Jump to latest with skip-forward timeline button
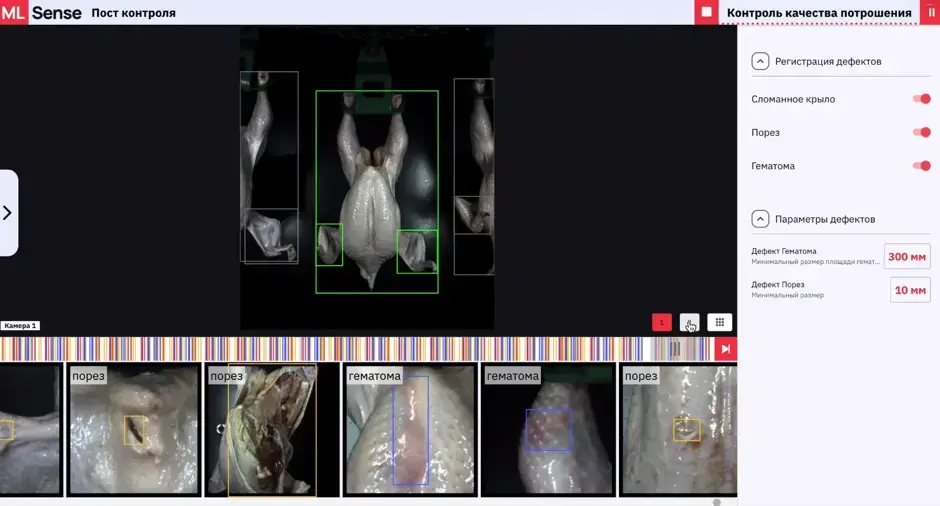 click(x=725, y=349)
